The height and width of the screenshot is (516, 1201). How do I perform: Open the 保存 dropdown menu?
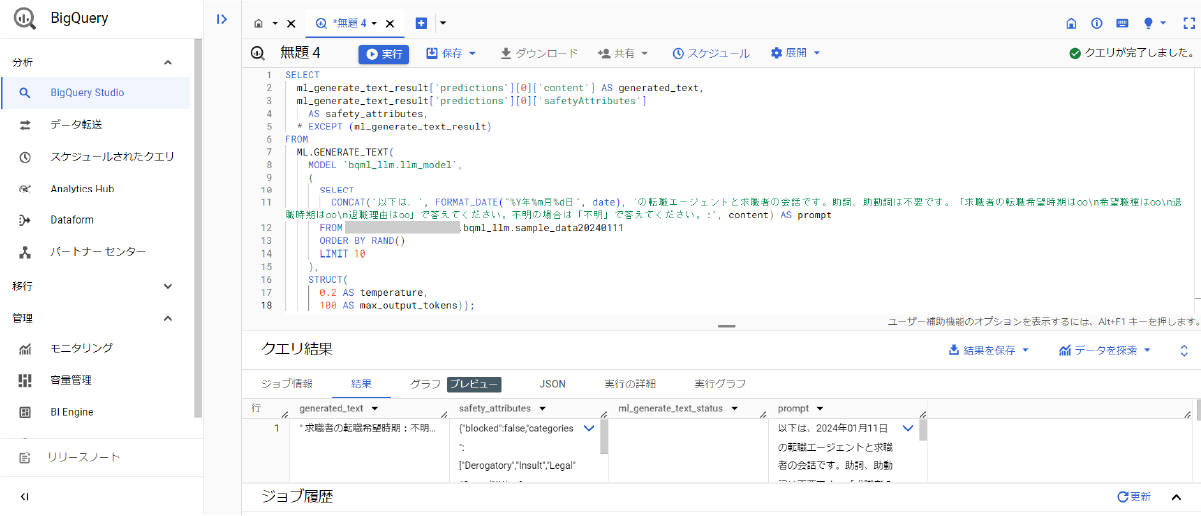click(451, 54)
